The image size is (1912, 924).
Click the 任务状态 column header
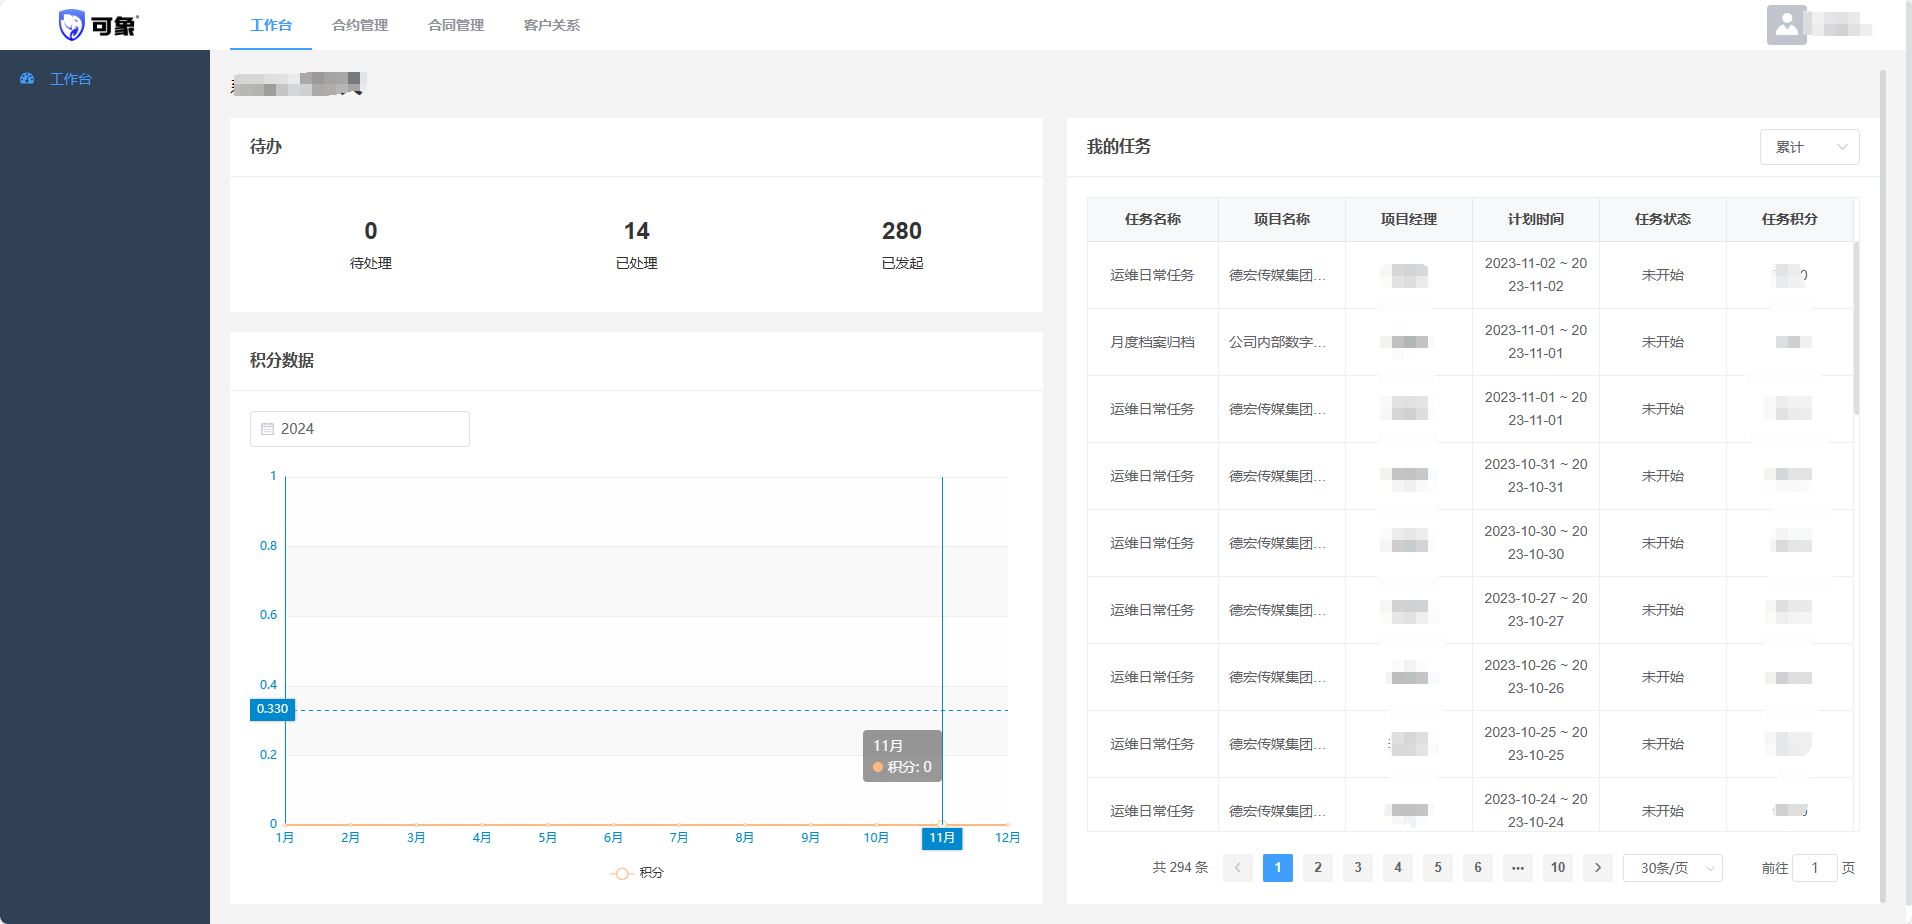point(1663,219)
